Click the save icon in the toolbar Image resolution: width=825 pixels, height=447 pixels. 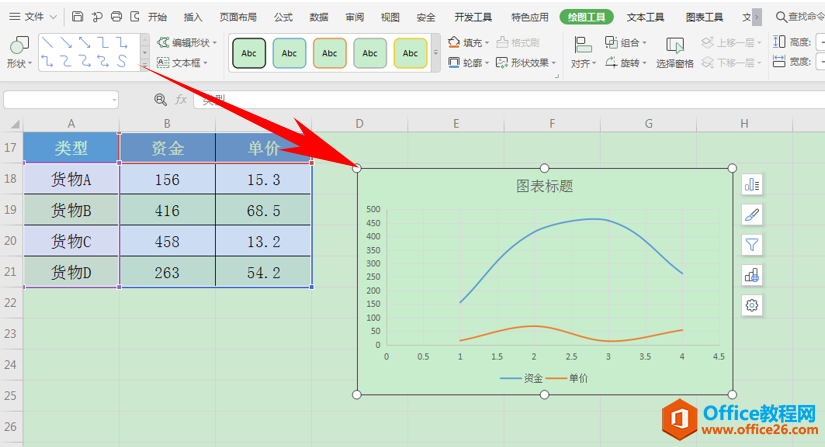click(77, 17)
